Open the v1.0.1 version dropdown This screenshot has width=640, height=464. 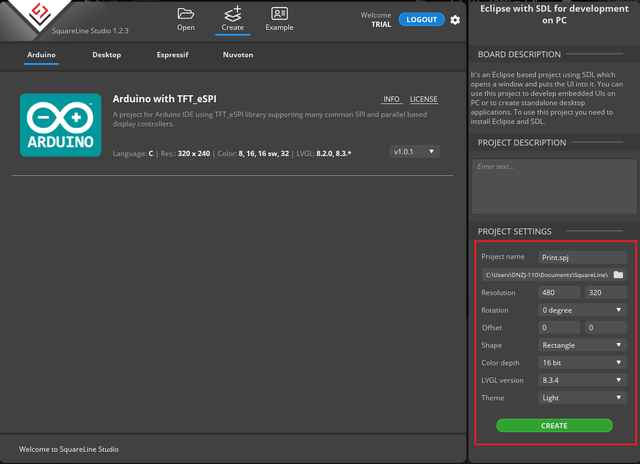(x=414, y=152)
